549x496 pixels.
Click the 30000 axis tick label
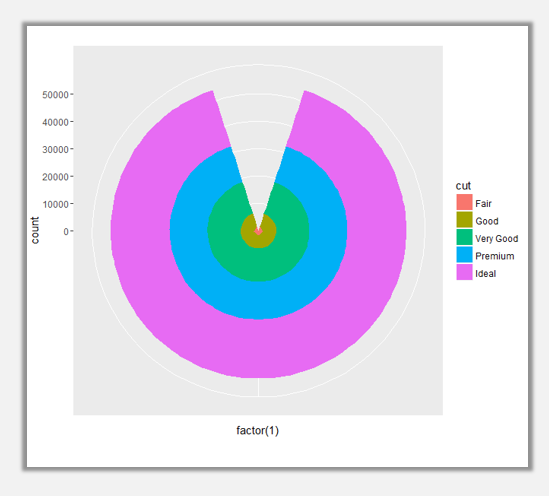55,149
